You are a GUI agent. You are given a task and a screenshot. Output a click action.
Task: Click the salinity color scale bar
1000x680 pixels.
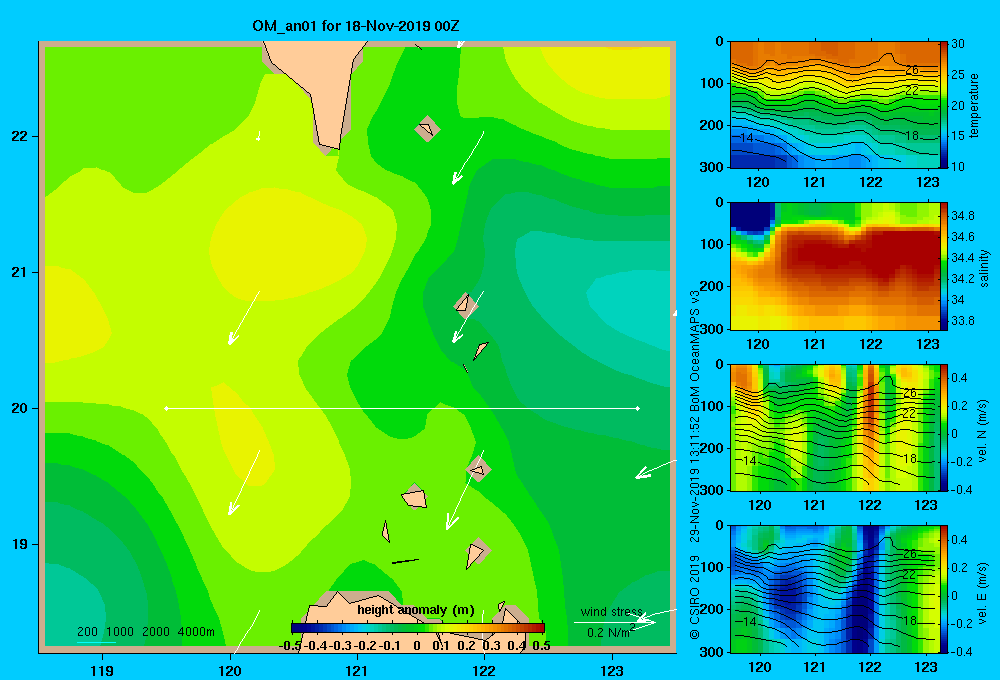coord(944,266)
